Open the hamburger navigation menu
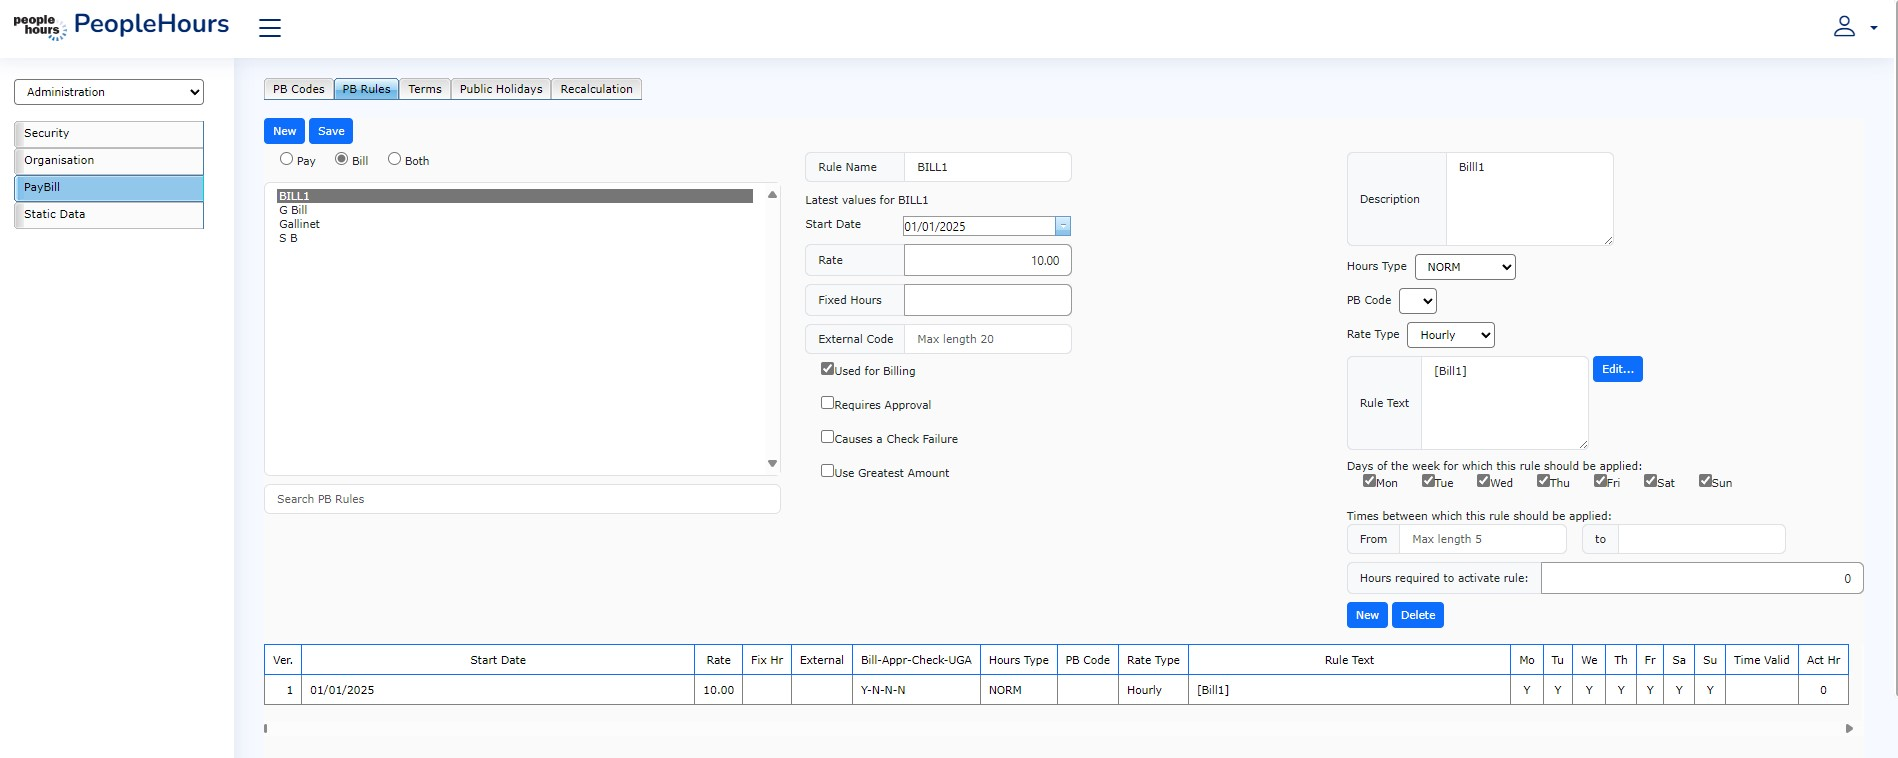This screenshot has height=758, width=1898. pos(269,28)
